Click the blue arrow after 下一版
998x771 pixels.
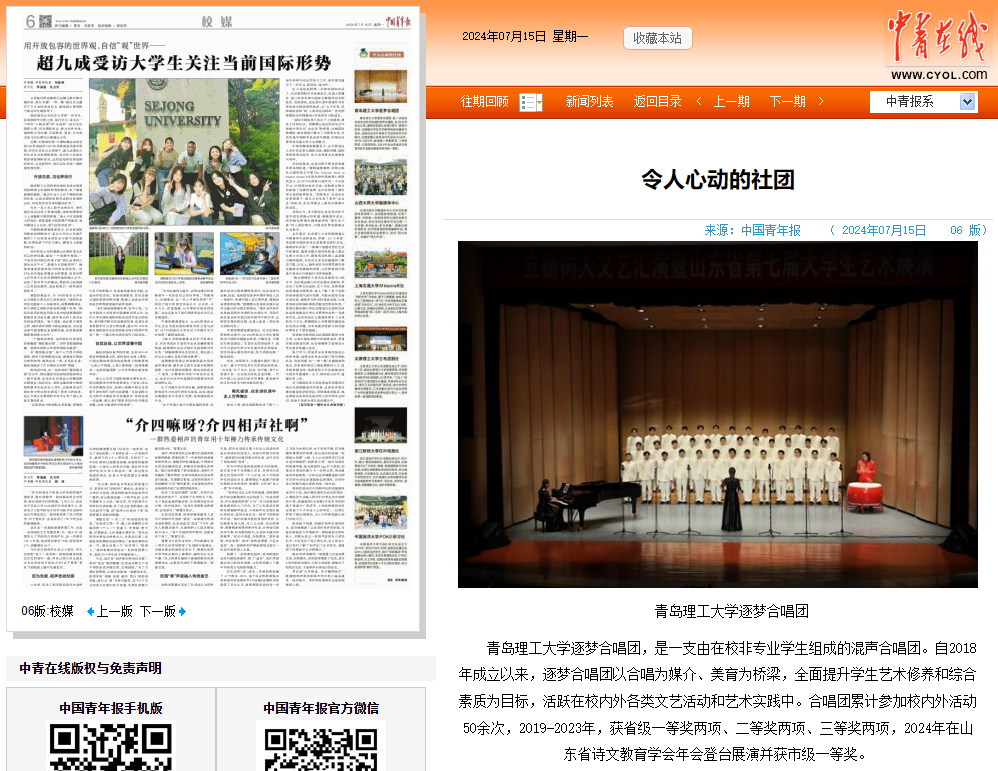(183, 612)
